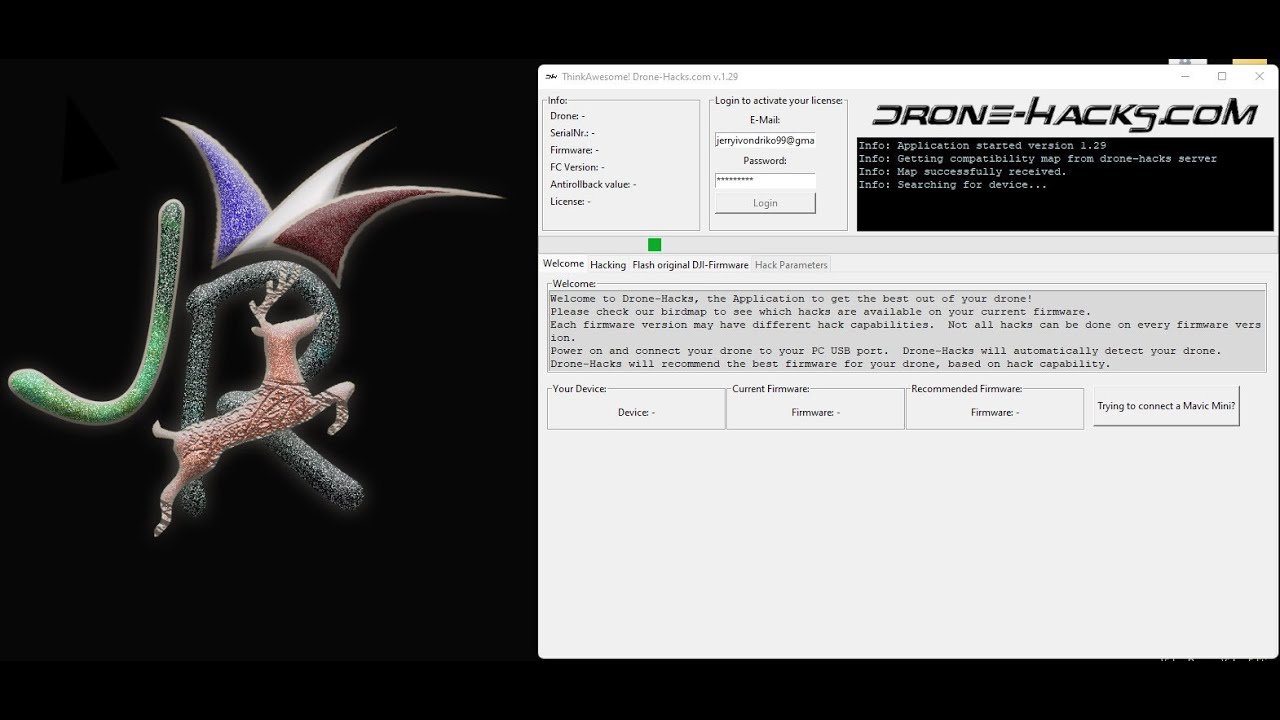Click the "Device: -" value under Your Device

636,412
